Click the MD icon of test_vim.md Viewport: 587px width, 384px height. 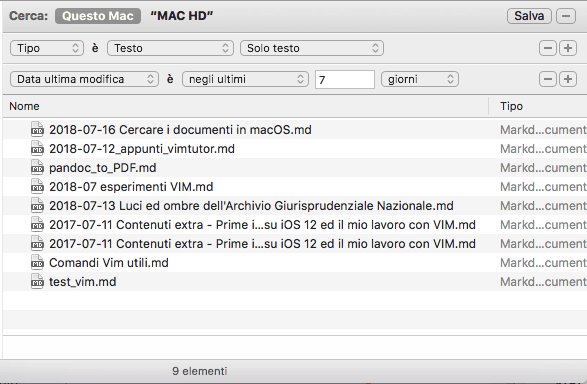[37, 281]
